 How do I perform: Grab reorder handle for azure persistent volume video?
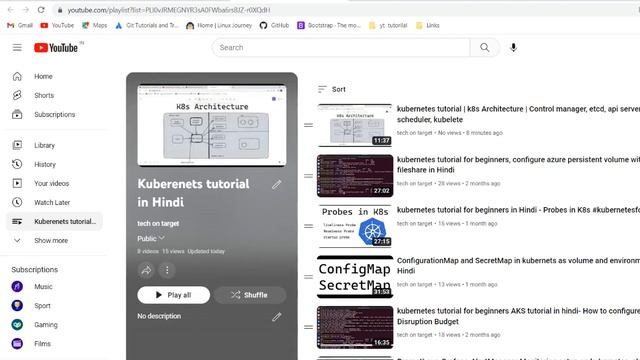(309, 176)
